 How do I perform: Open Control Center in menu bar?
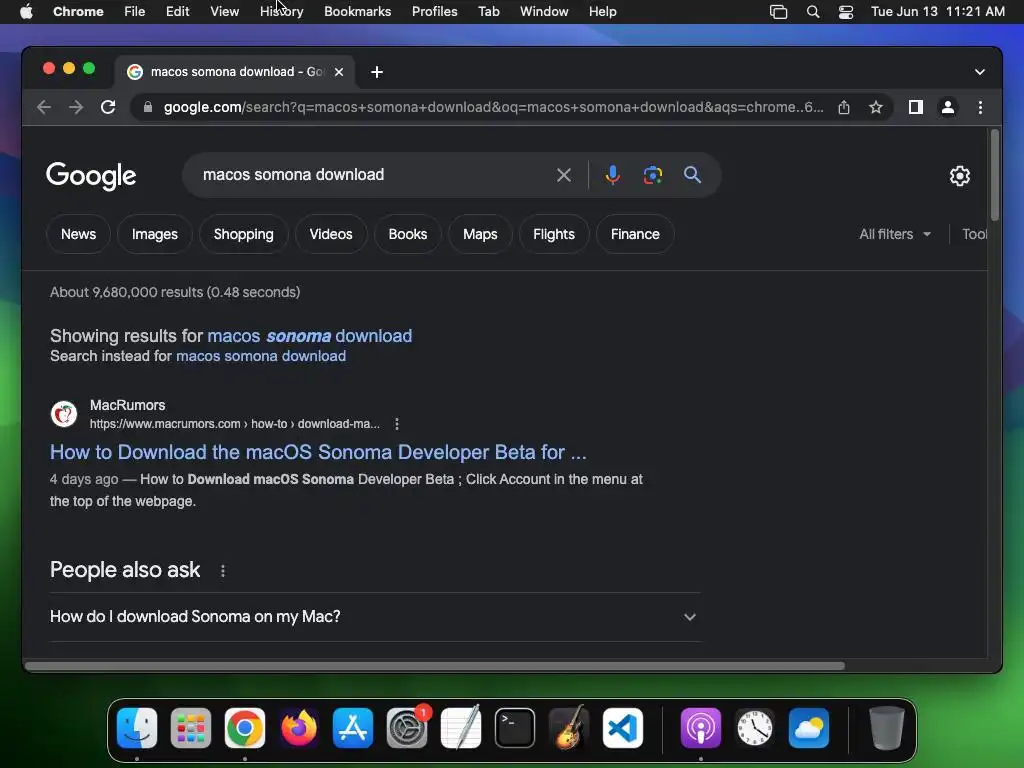tap(846, 12)
